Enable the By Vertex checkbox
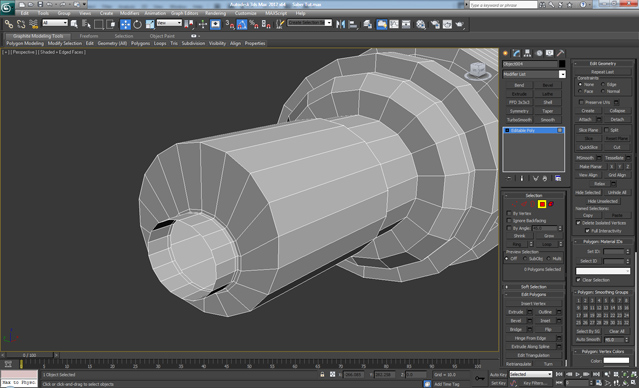This screenshot has height=388, width=639. pos(509,213)
